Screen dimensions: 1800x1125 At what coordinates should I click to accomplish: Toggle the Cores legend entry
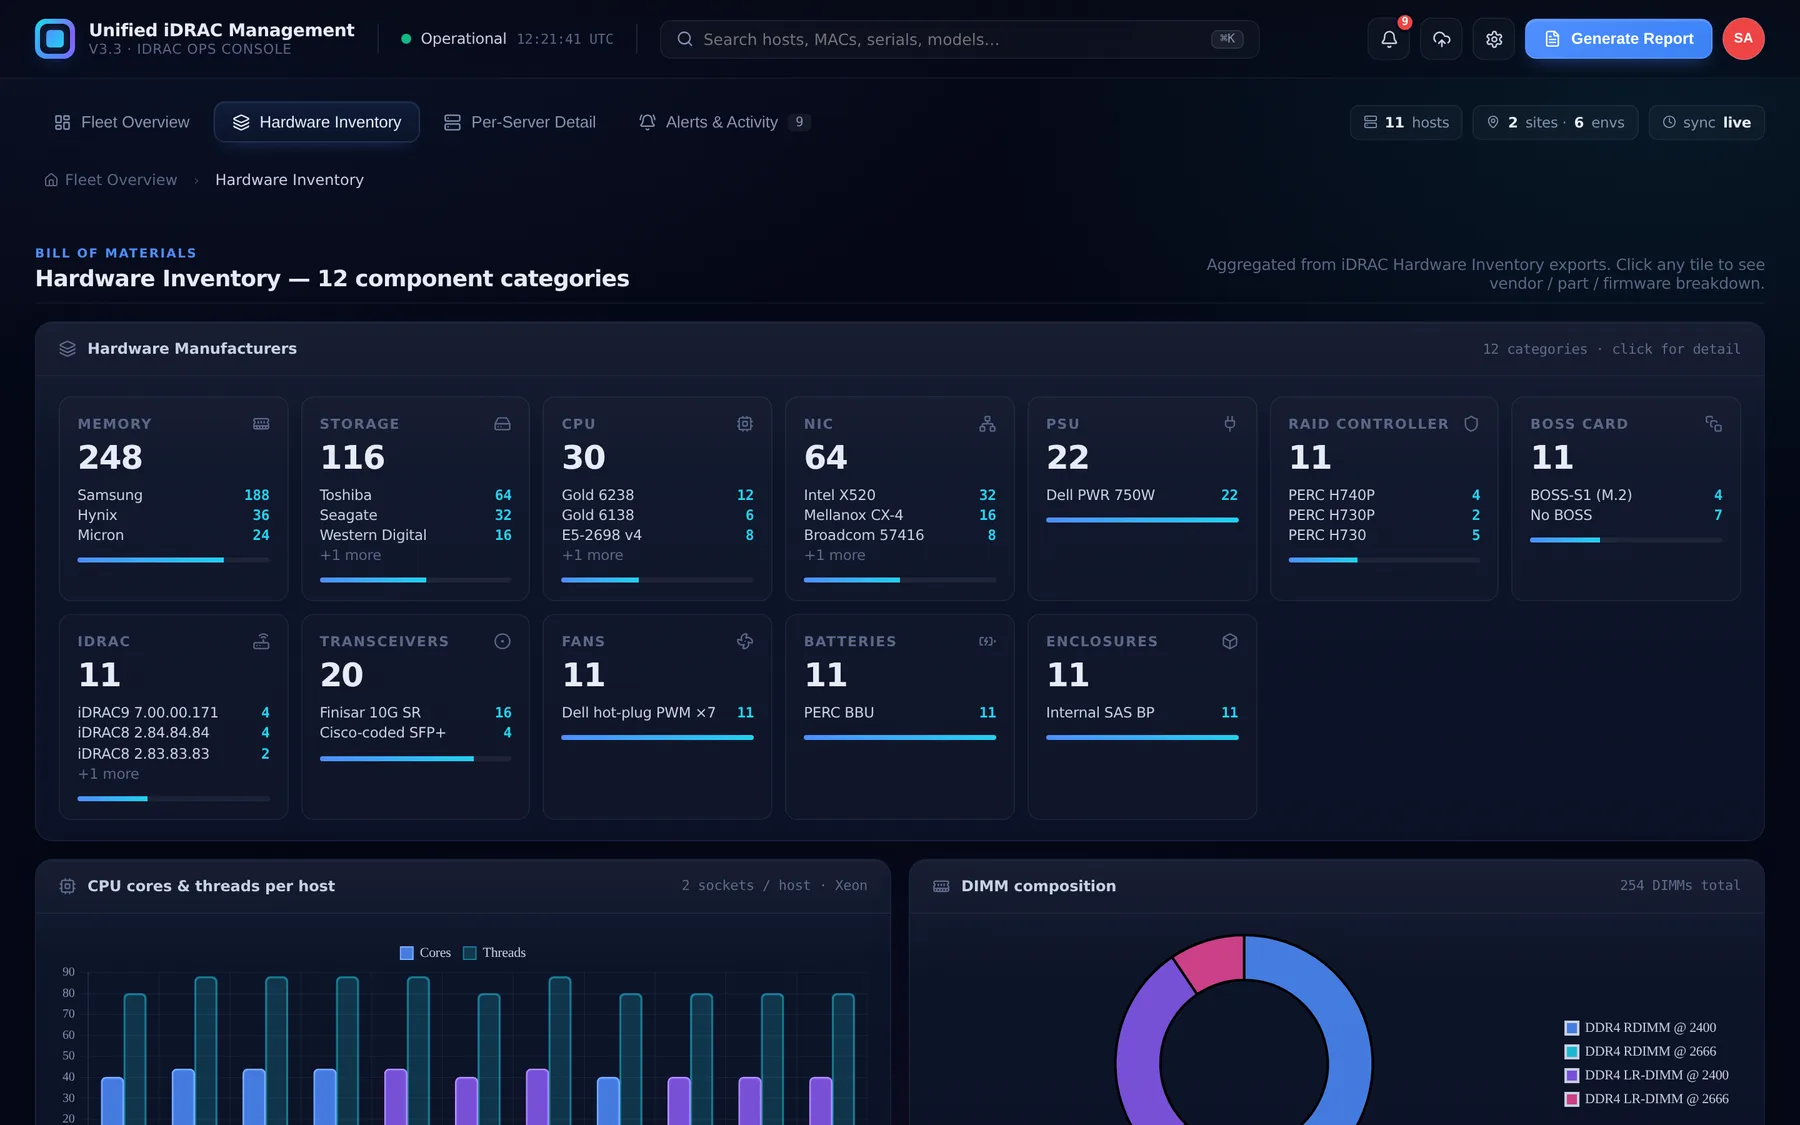pos(425,953)
